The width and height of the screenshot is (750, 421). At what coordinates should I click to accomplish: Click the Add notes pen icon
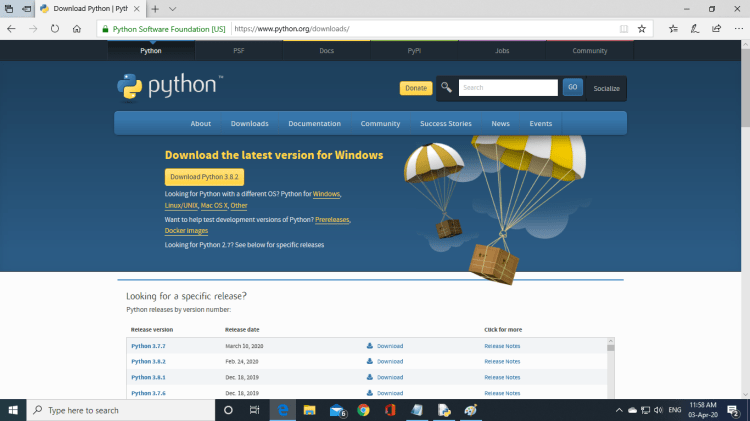[x=695, y=29]
